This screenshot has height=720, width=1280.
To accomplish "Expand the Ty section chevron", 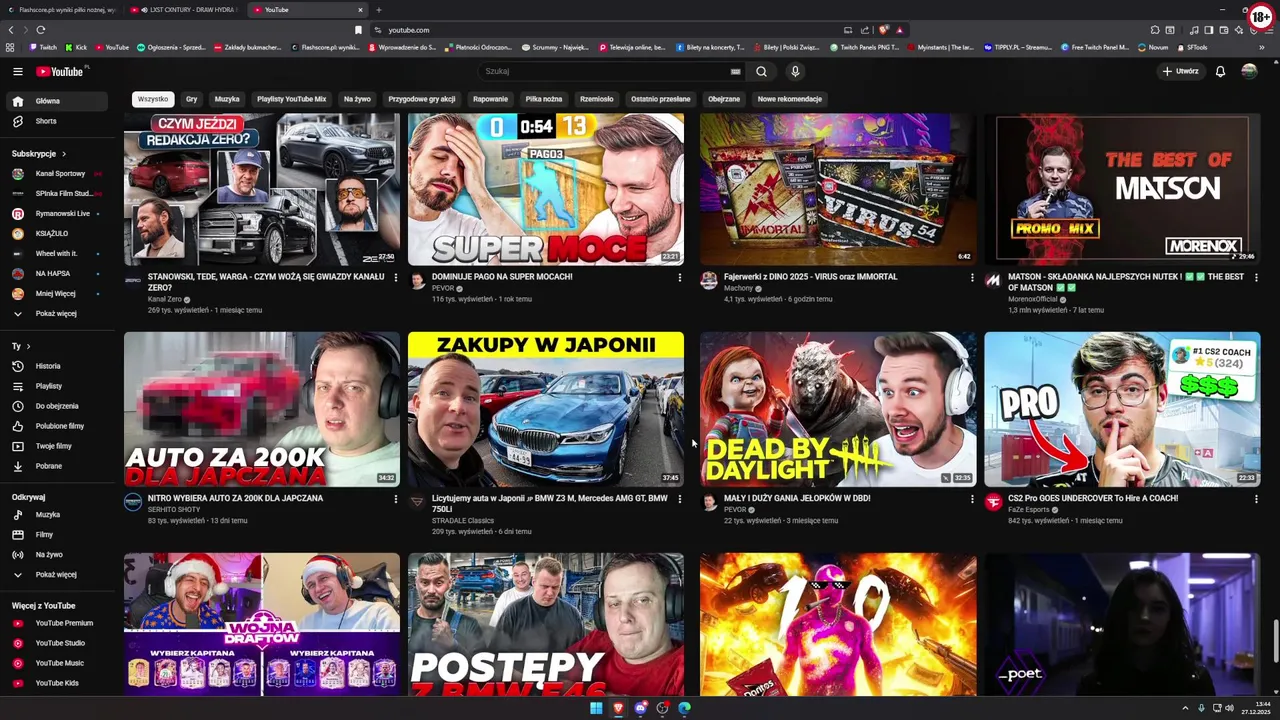I will tap(27, 346).
